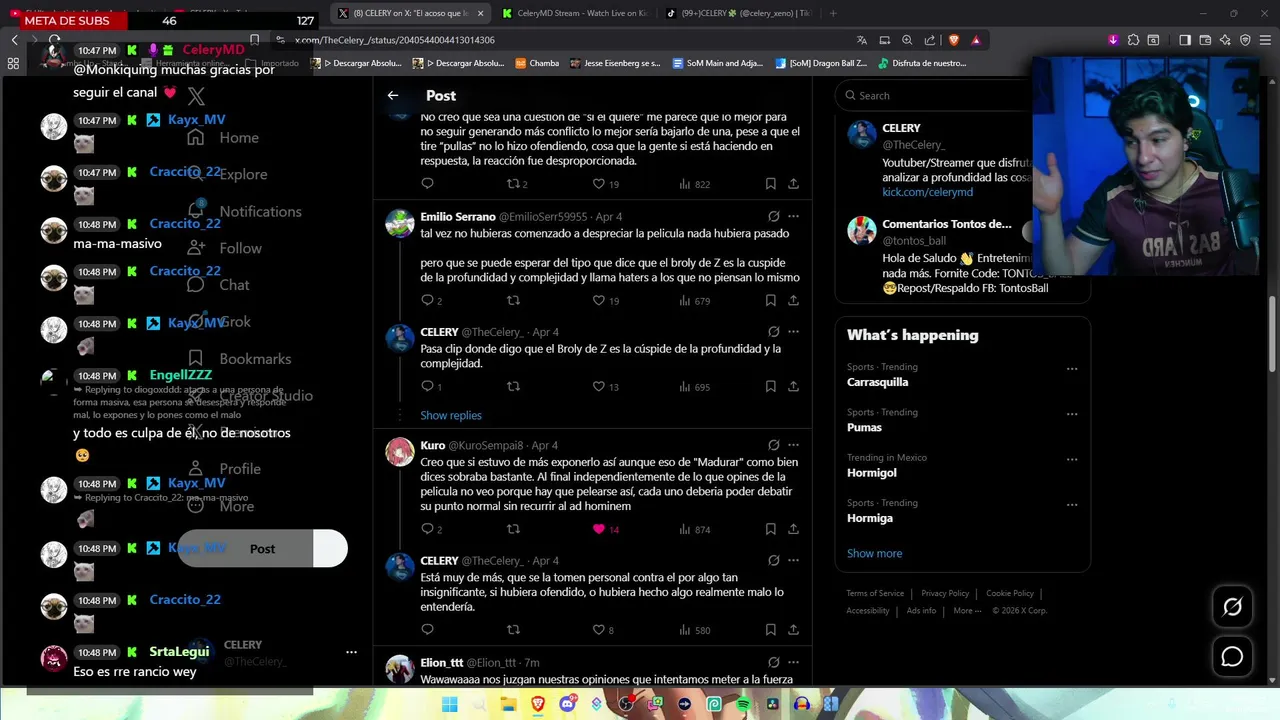Screen dimensions: 1280x720
Task: Open more options for Hormigol trend
Action: 1072,459
